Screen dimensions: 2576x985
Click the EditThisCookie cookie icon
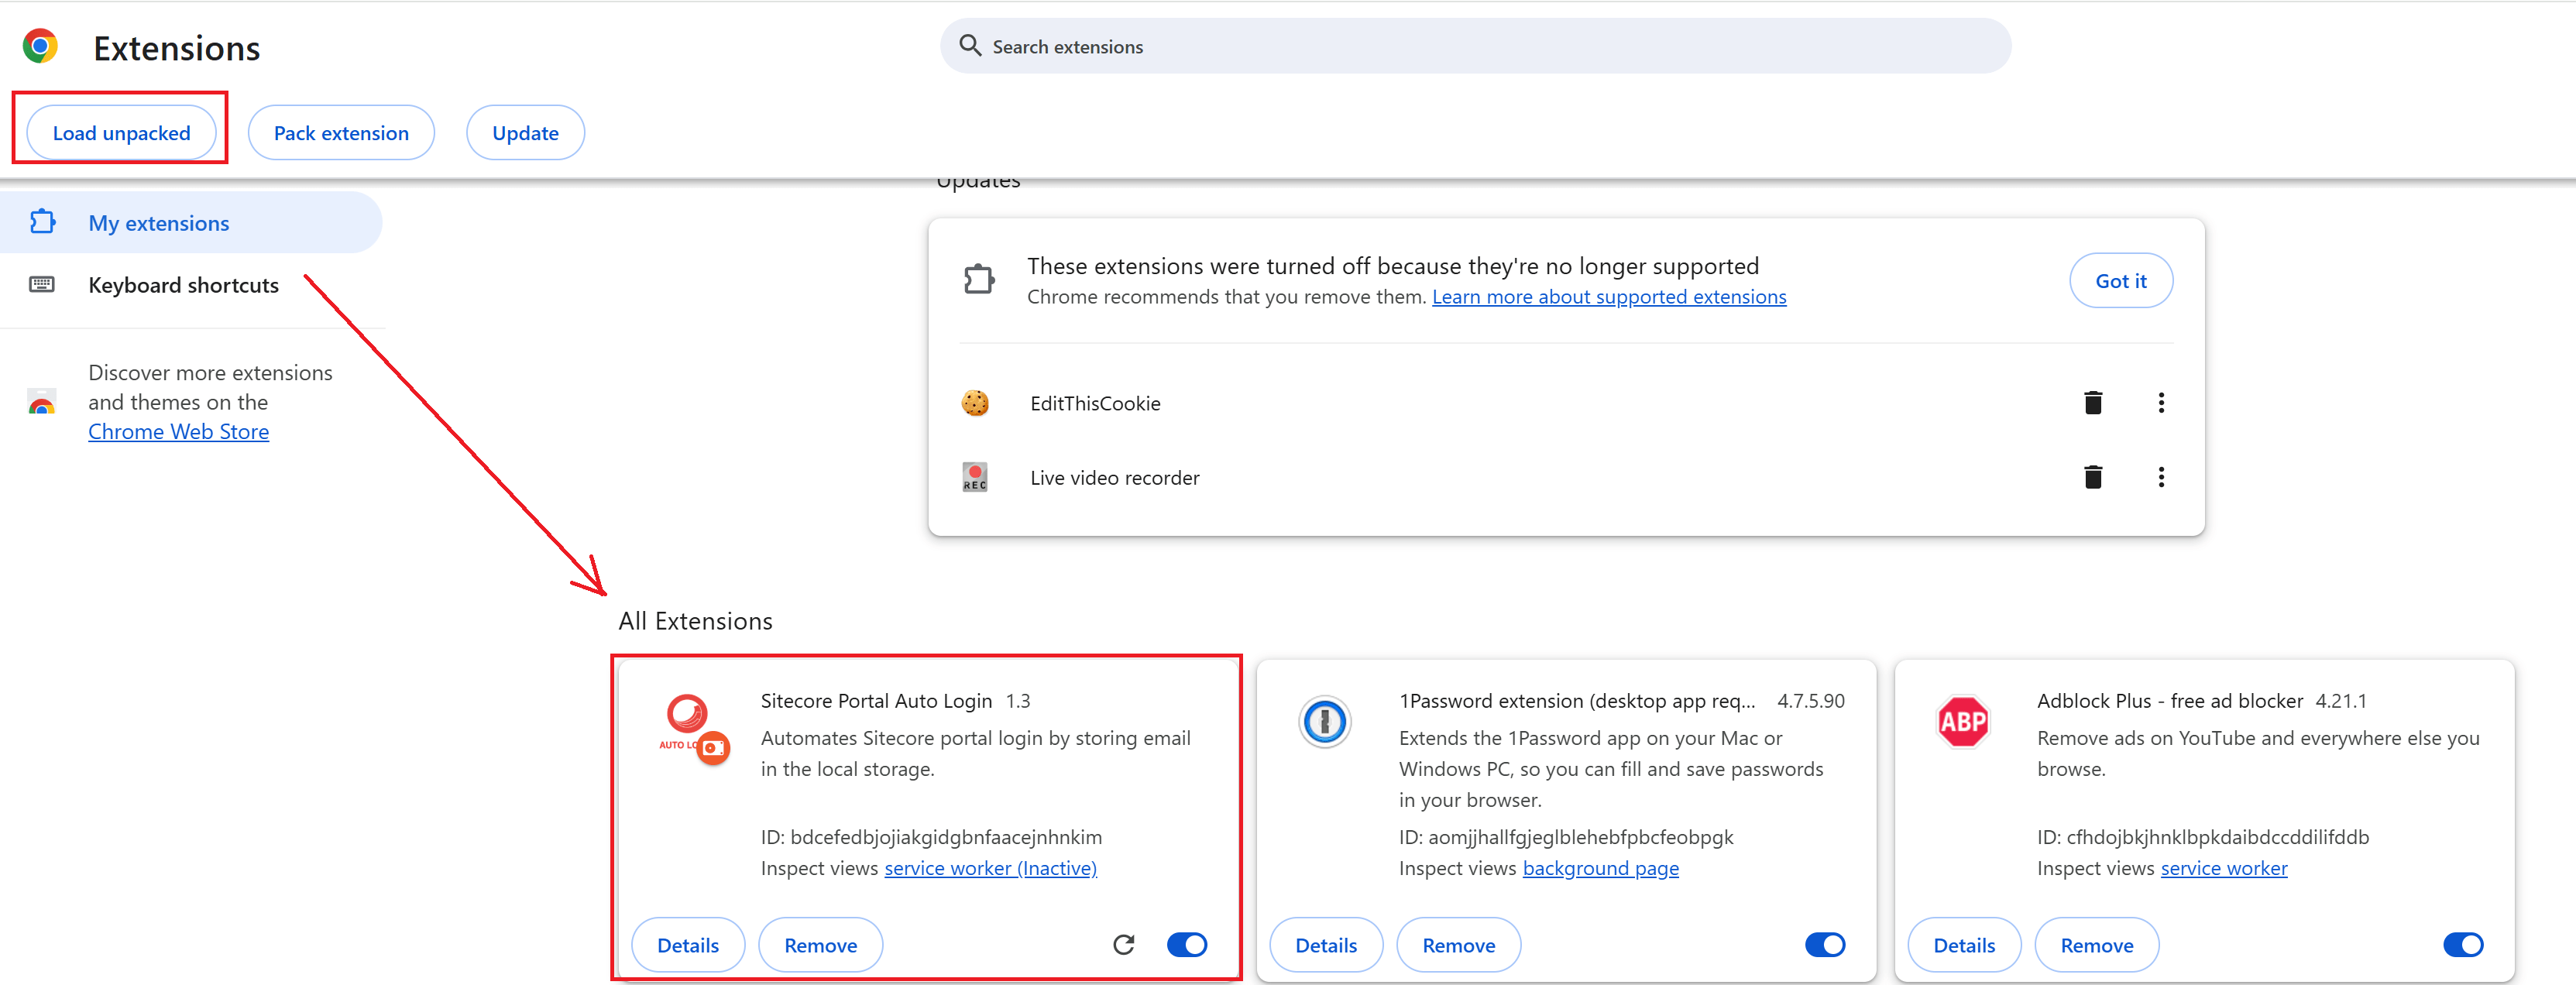pos(975,403)
